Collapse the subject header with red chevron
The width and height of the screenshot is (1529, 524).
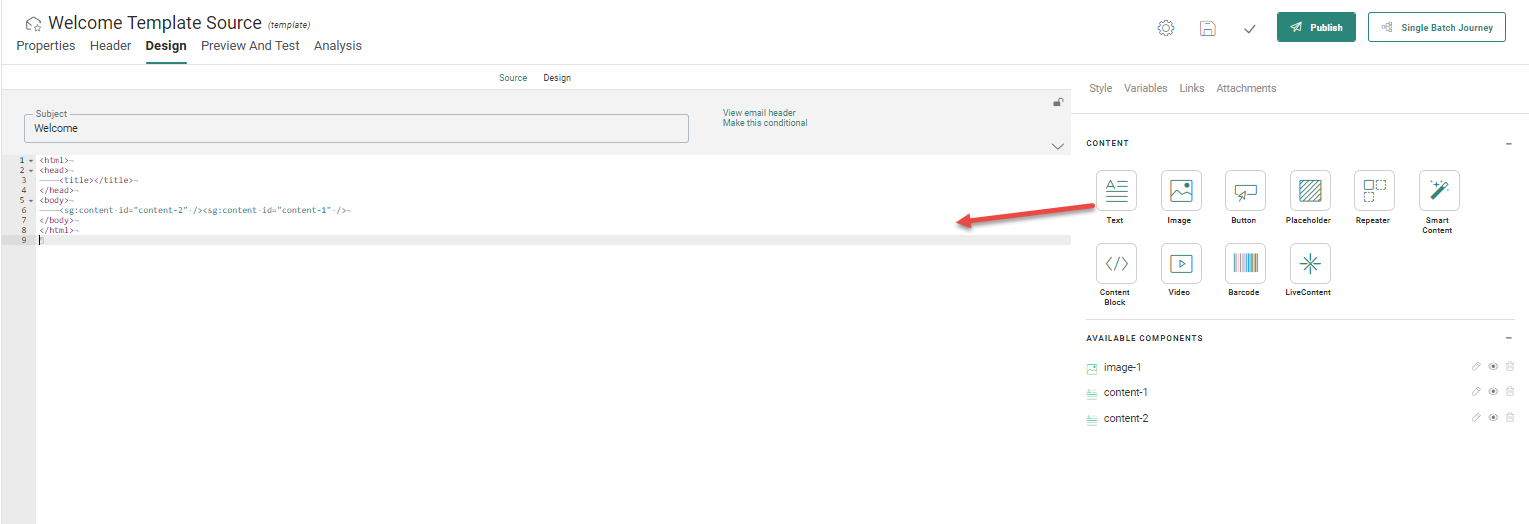tap(1058, 147)
